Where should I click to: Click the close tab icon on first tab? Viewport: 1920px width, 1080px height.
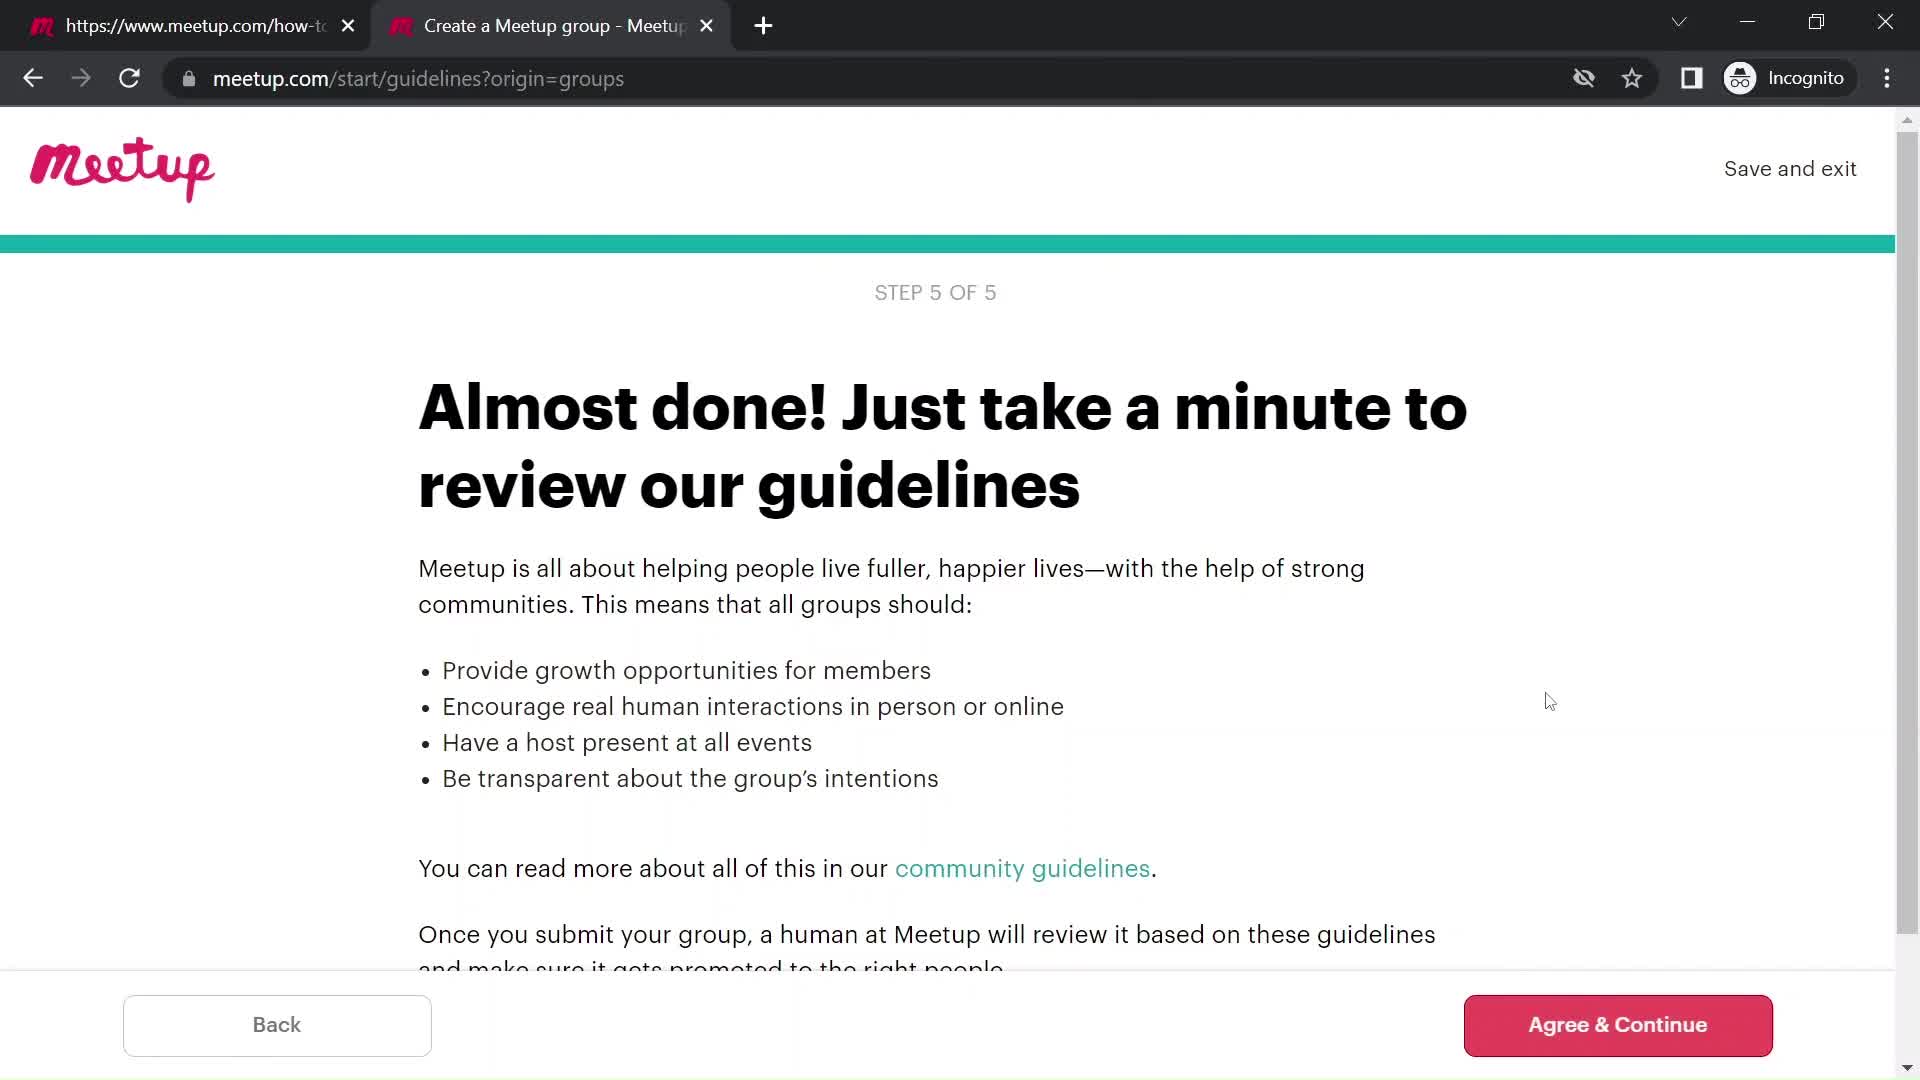[x=348, y=25]
